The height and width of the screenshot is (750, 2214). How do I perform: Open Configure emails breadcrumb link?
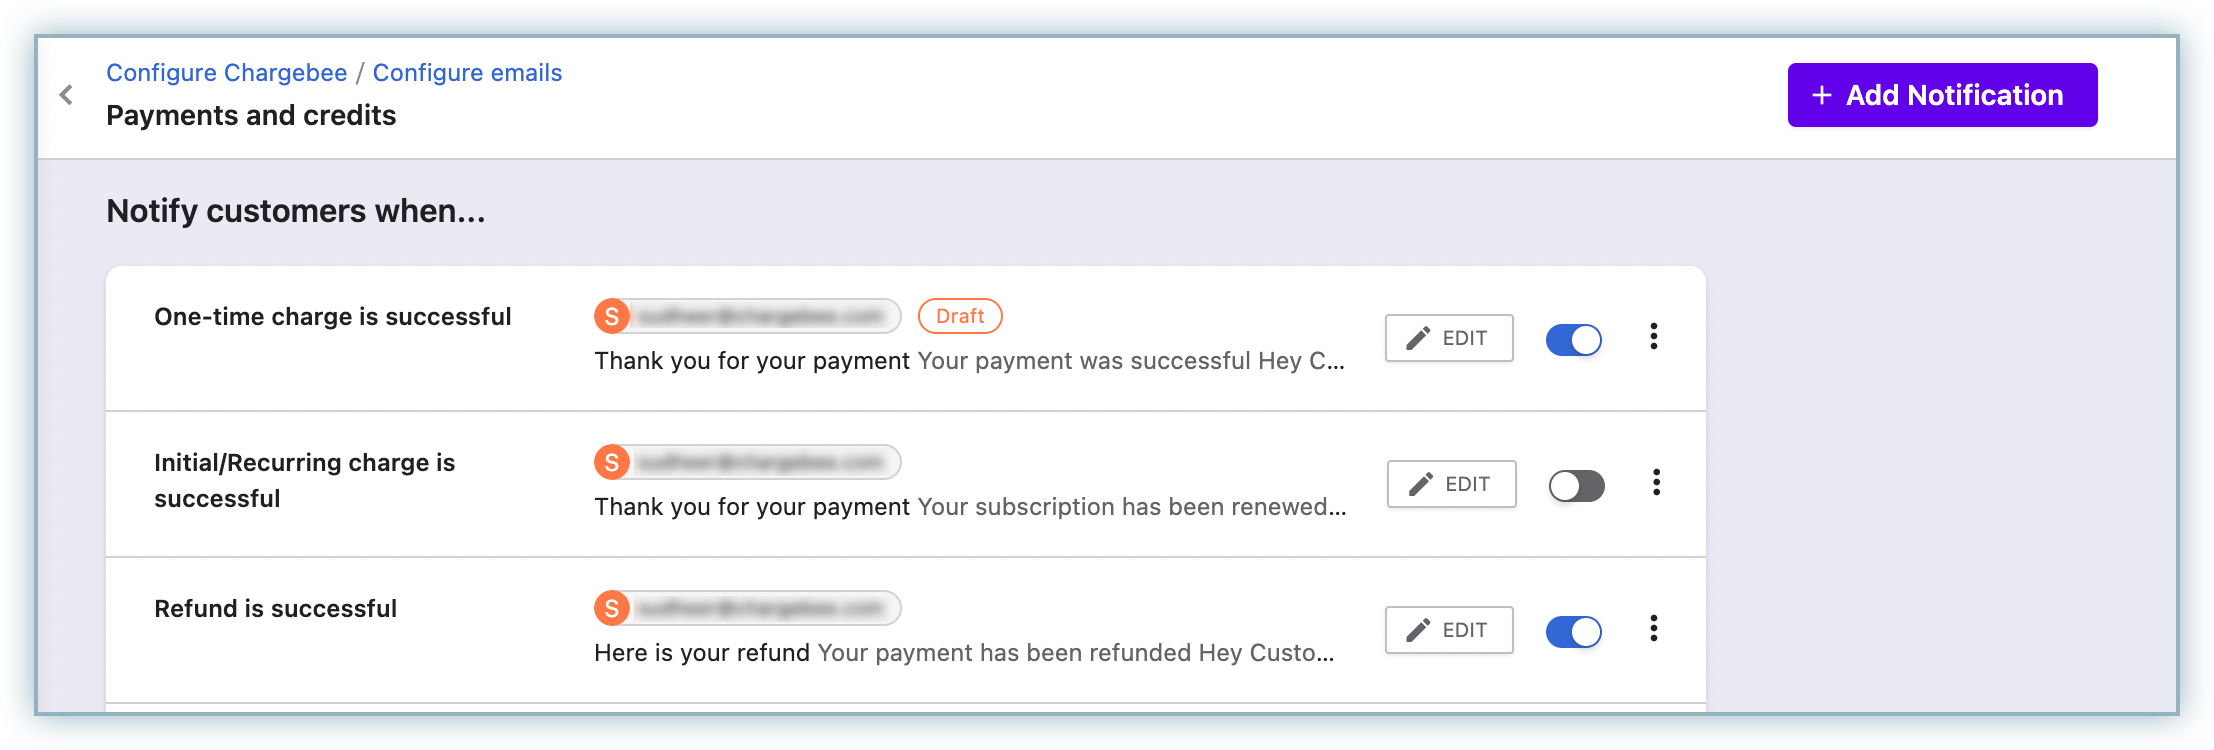click(x=467, y=73)
